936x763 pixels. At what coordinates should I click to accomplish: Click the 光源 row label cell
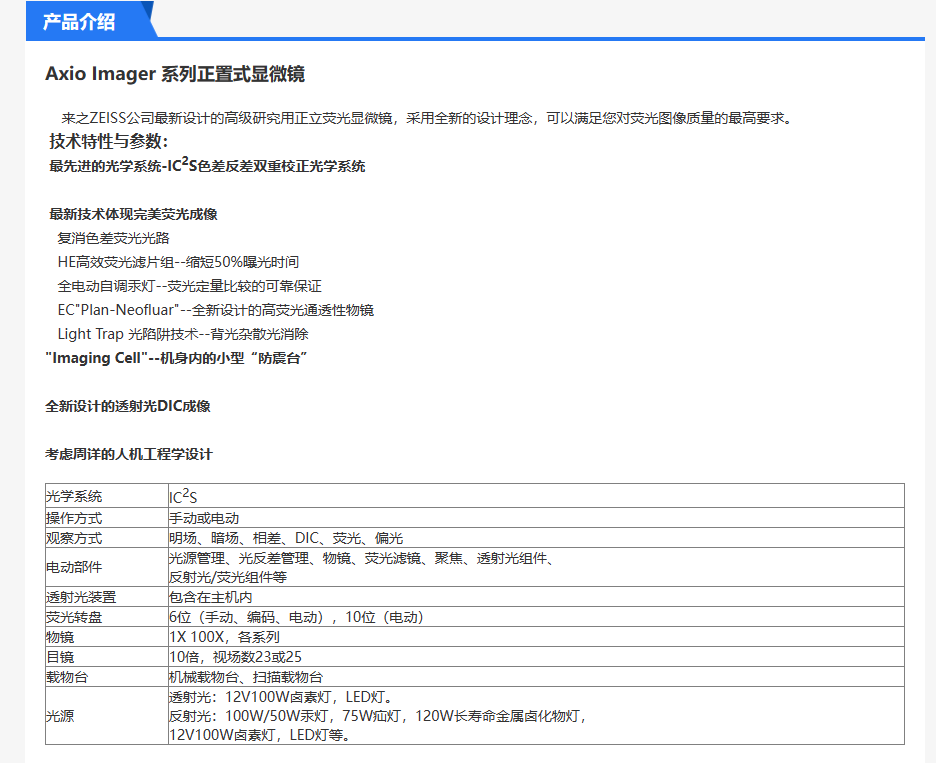[x=107, y=716]
